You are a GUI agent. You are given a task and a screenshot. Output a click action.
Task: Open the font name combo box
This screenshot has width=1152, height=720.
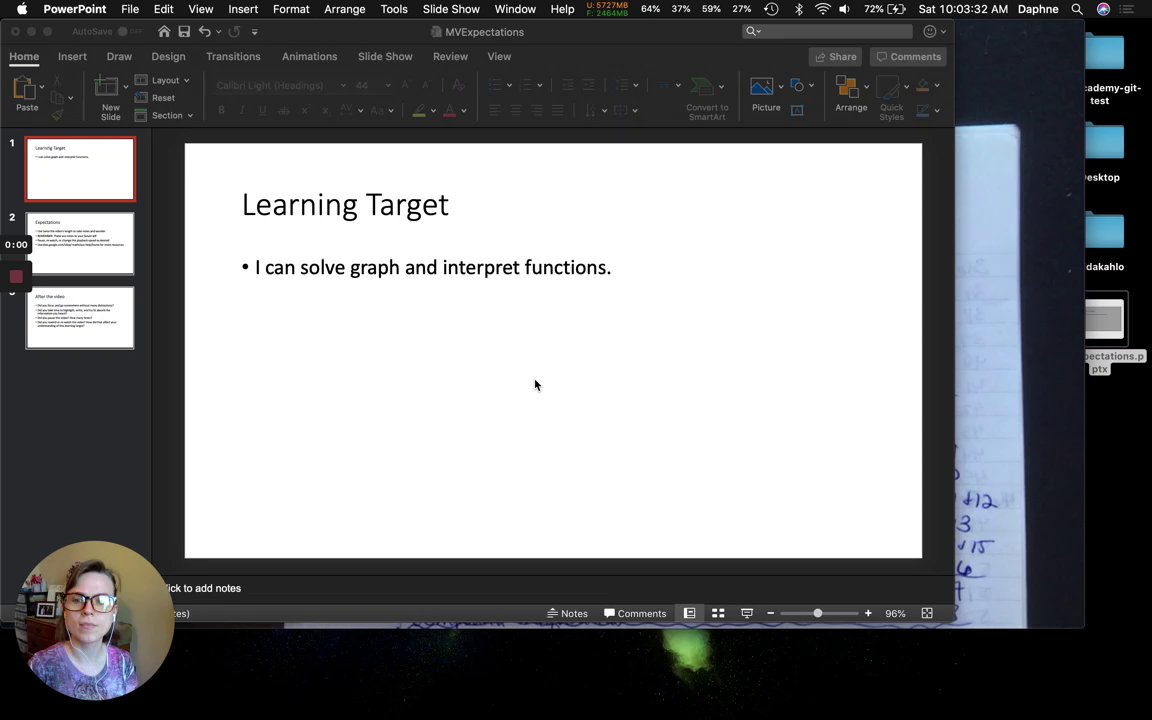coord(280,85)
